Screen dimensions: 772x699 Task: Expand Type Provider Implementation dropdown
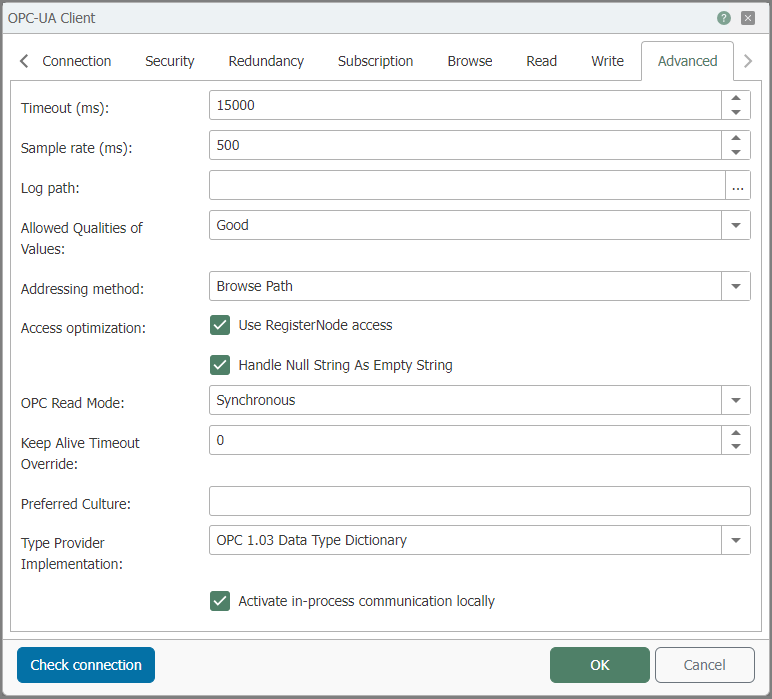736,540
